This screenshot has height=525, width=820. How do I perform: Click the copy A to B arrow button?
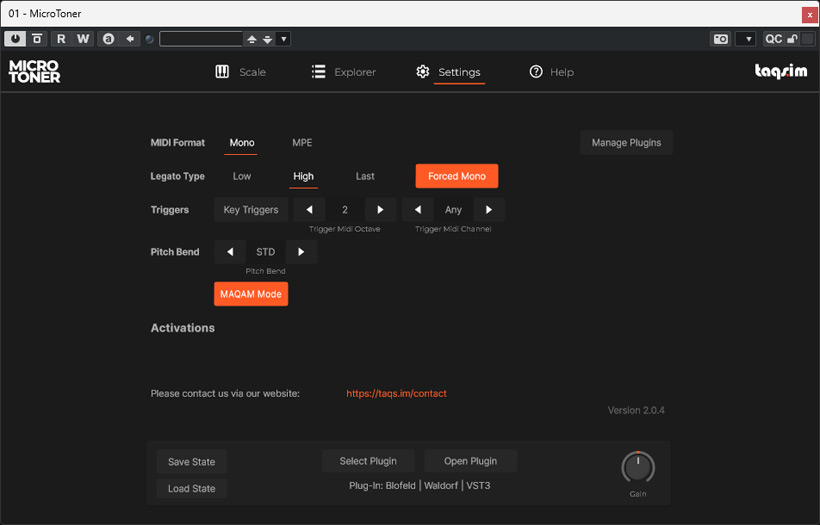[130, 39]
